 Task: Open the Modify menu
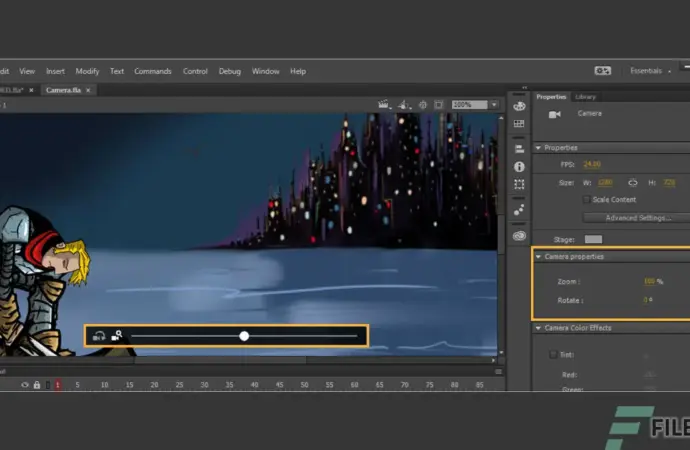click(87, 71)
